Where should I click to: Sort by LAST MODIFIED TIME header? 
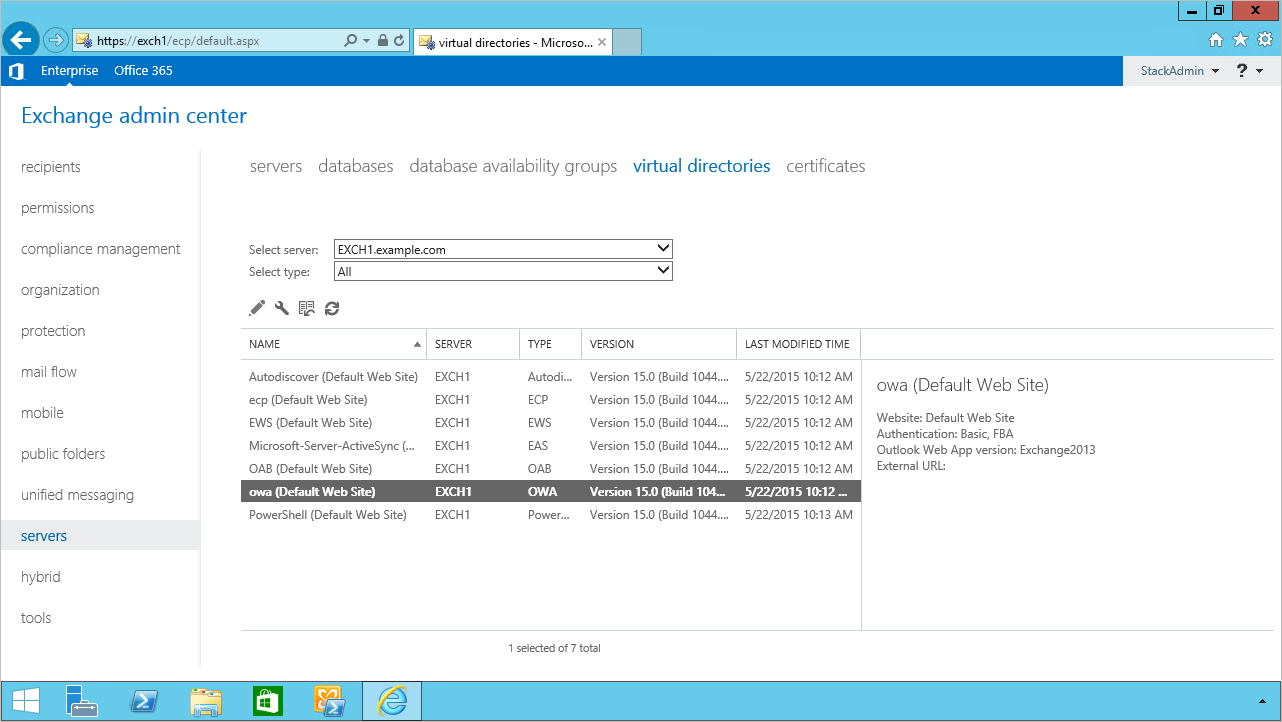798,344
